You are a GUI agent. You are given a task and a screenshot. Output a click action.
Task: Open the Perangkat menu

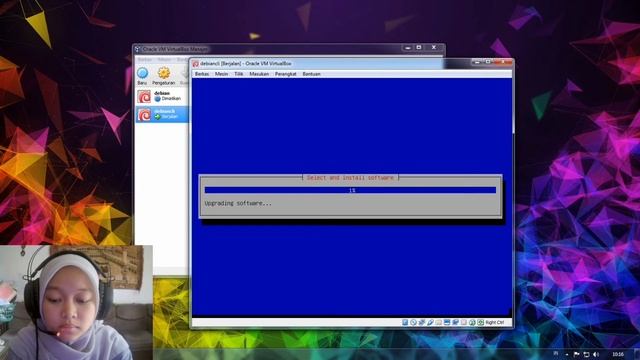click(285, 74)
